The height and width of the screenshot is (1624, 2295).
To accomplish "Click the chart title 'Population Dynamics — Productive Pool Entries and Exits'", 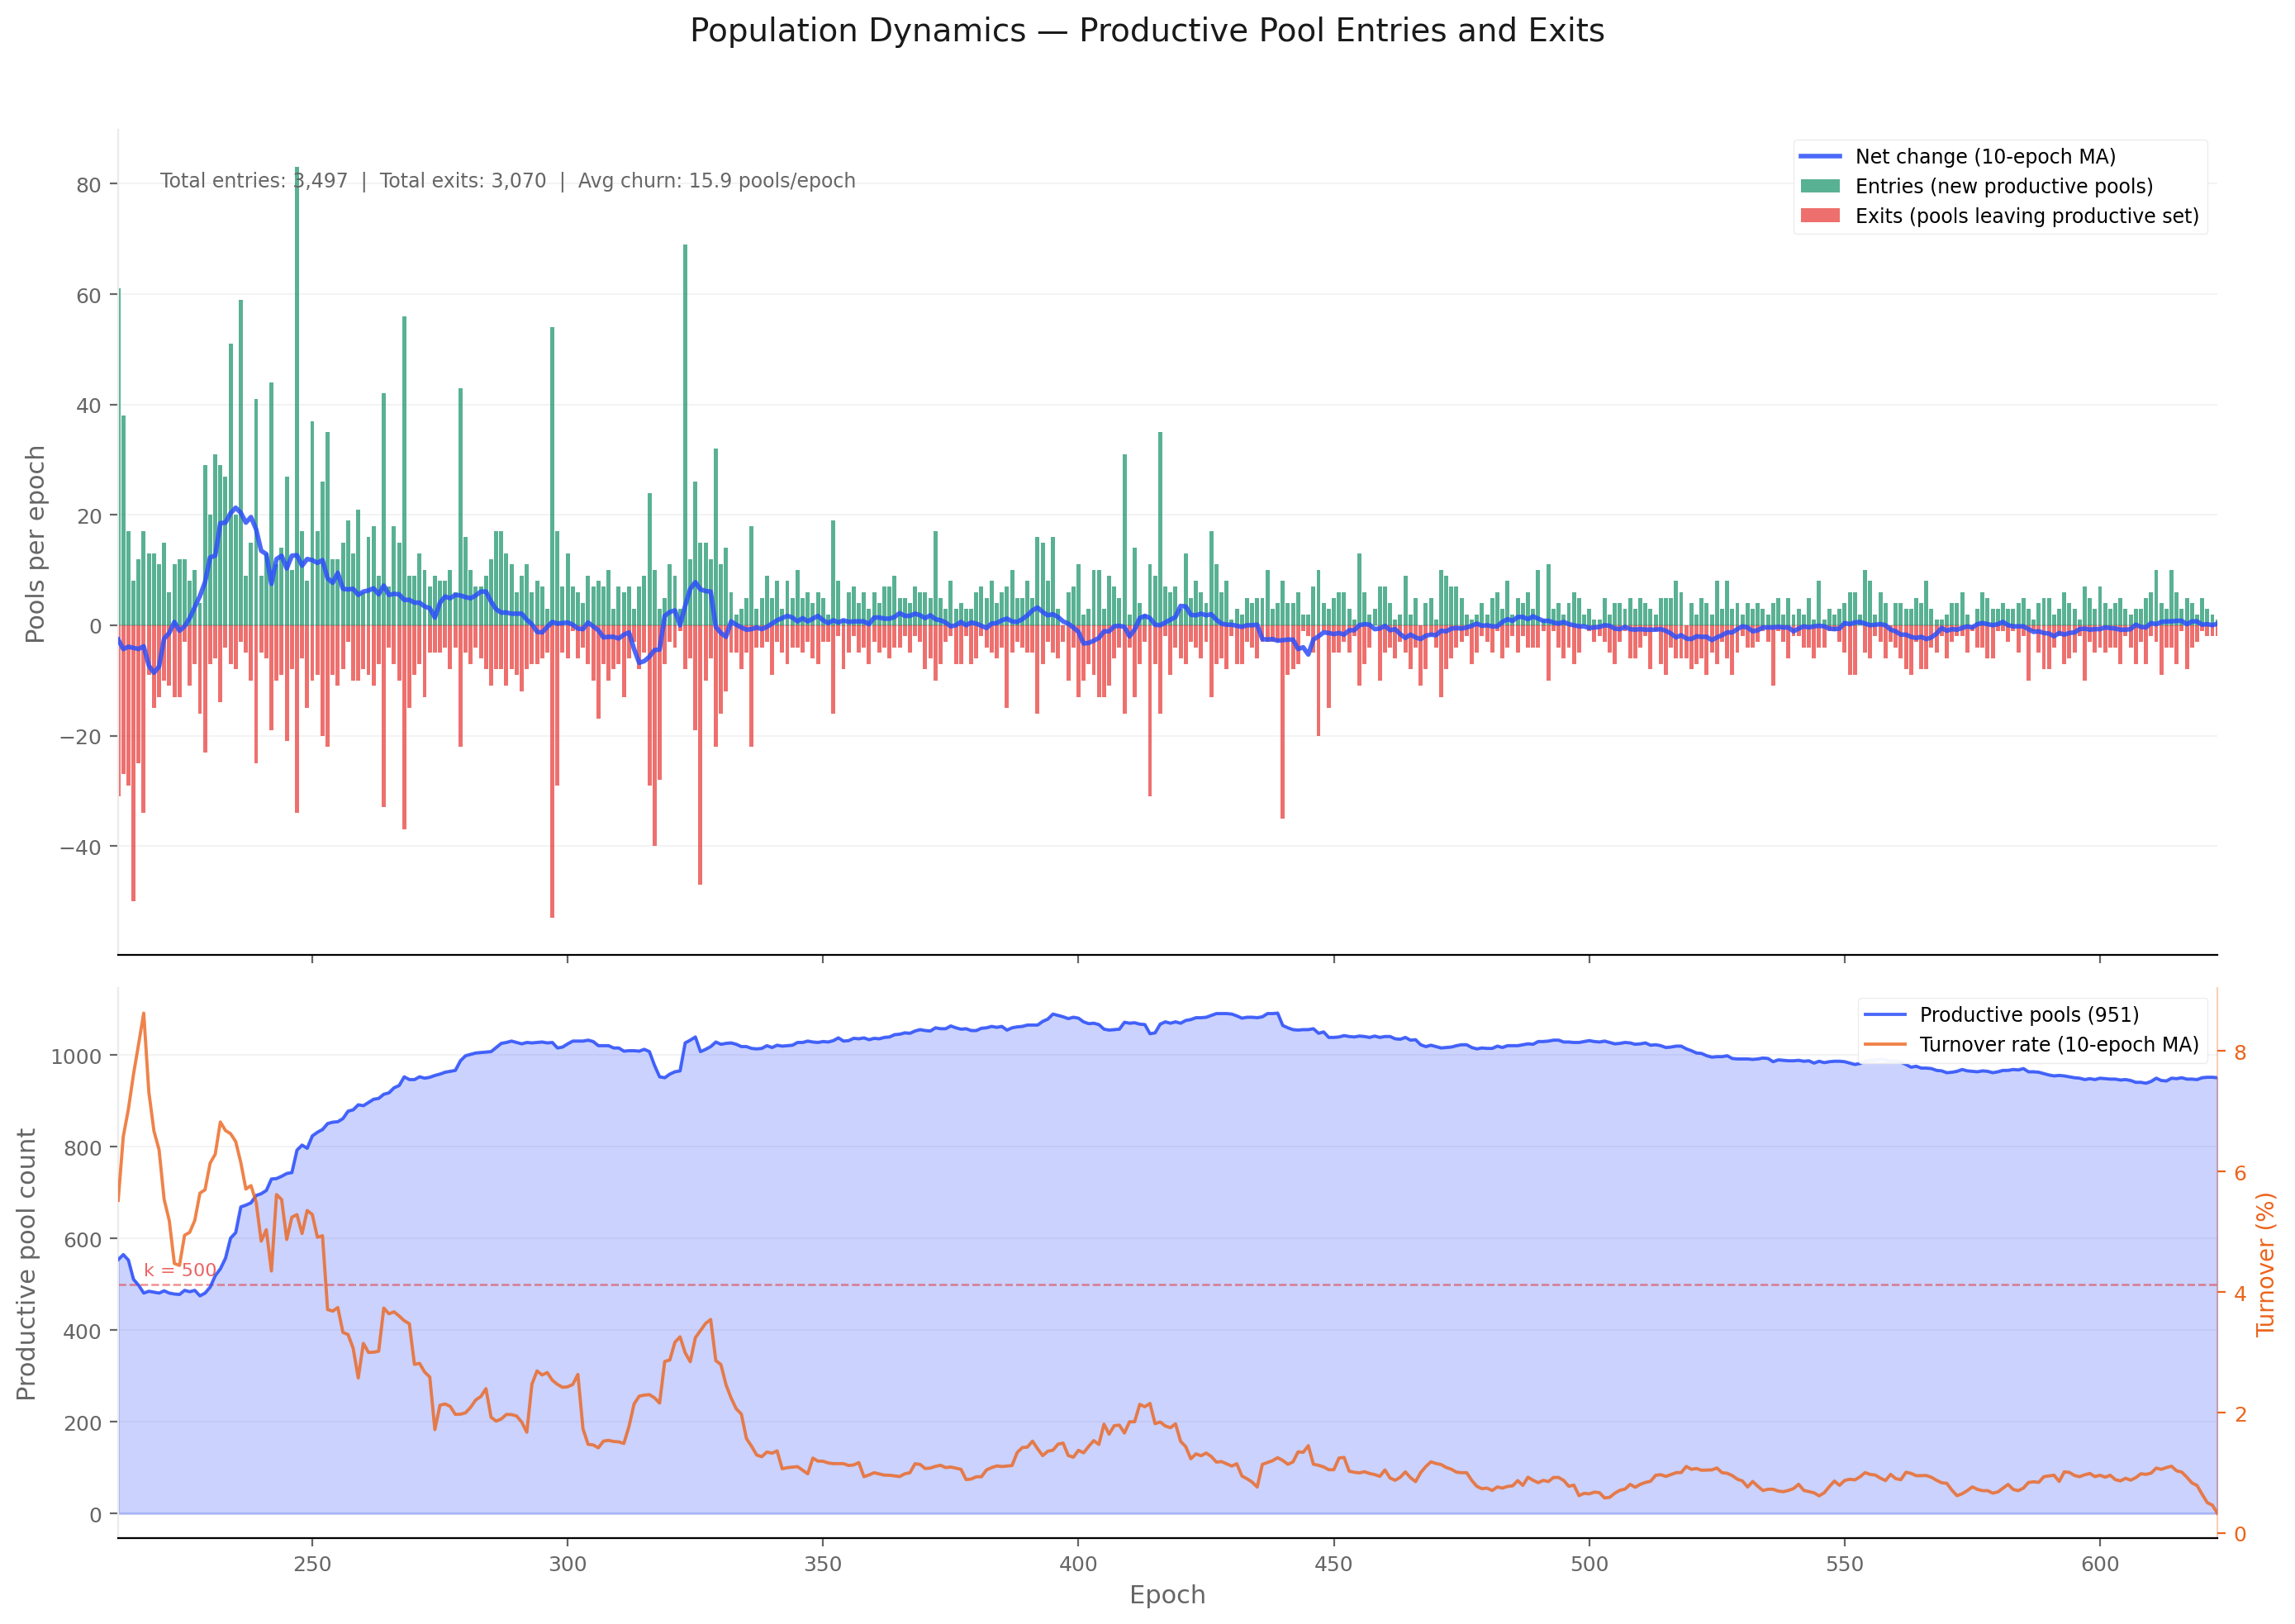I will click(x=1147, y=31).
